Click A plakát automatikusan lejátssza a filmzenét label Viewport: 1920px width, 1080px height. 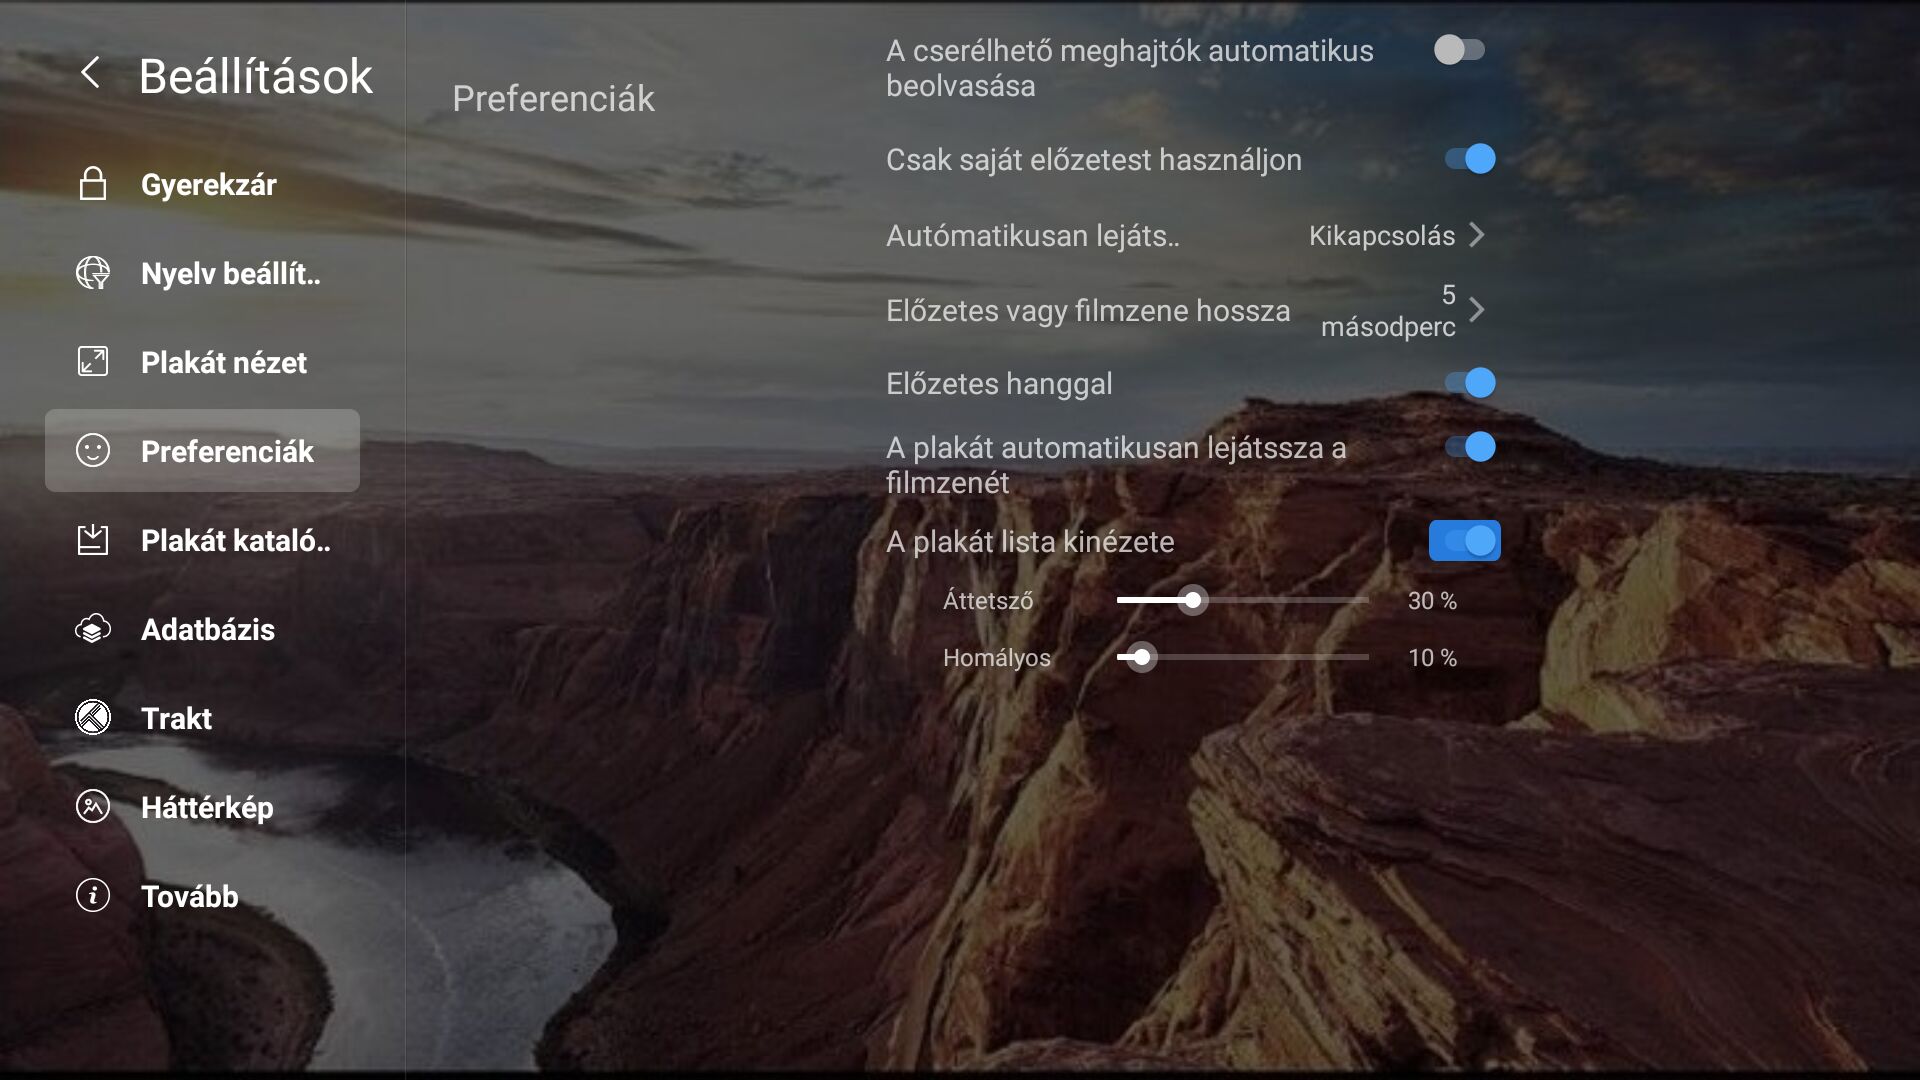pos(1116,465)
